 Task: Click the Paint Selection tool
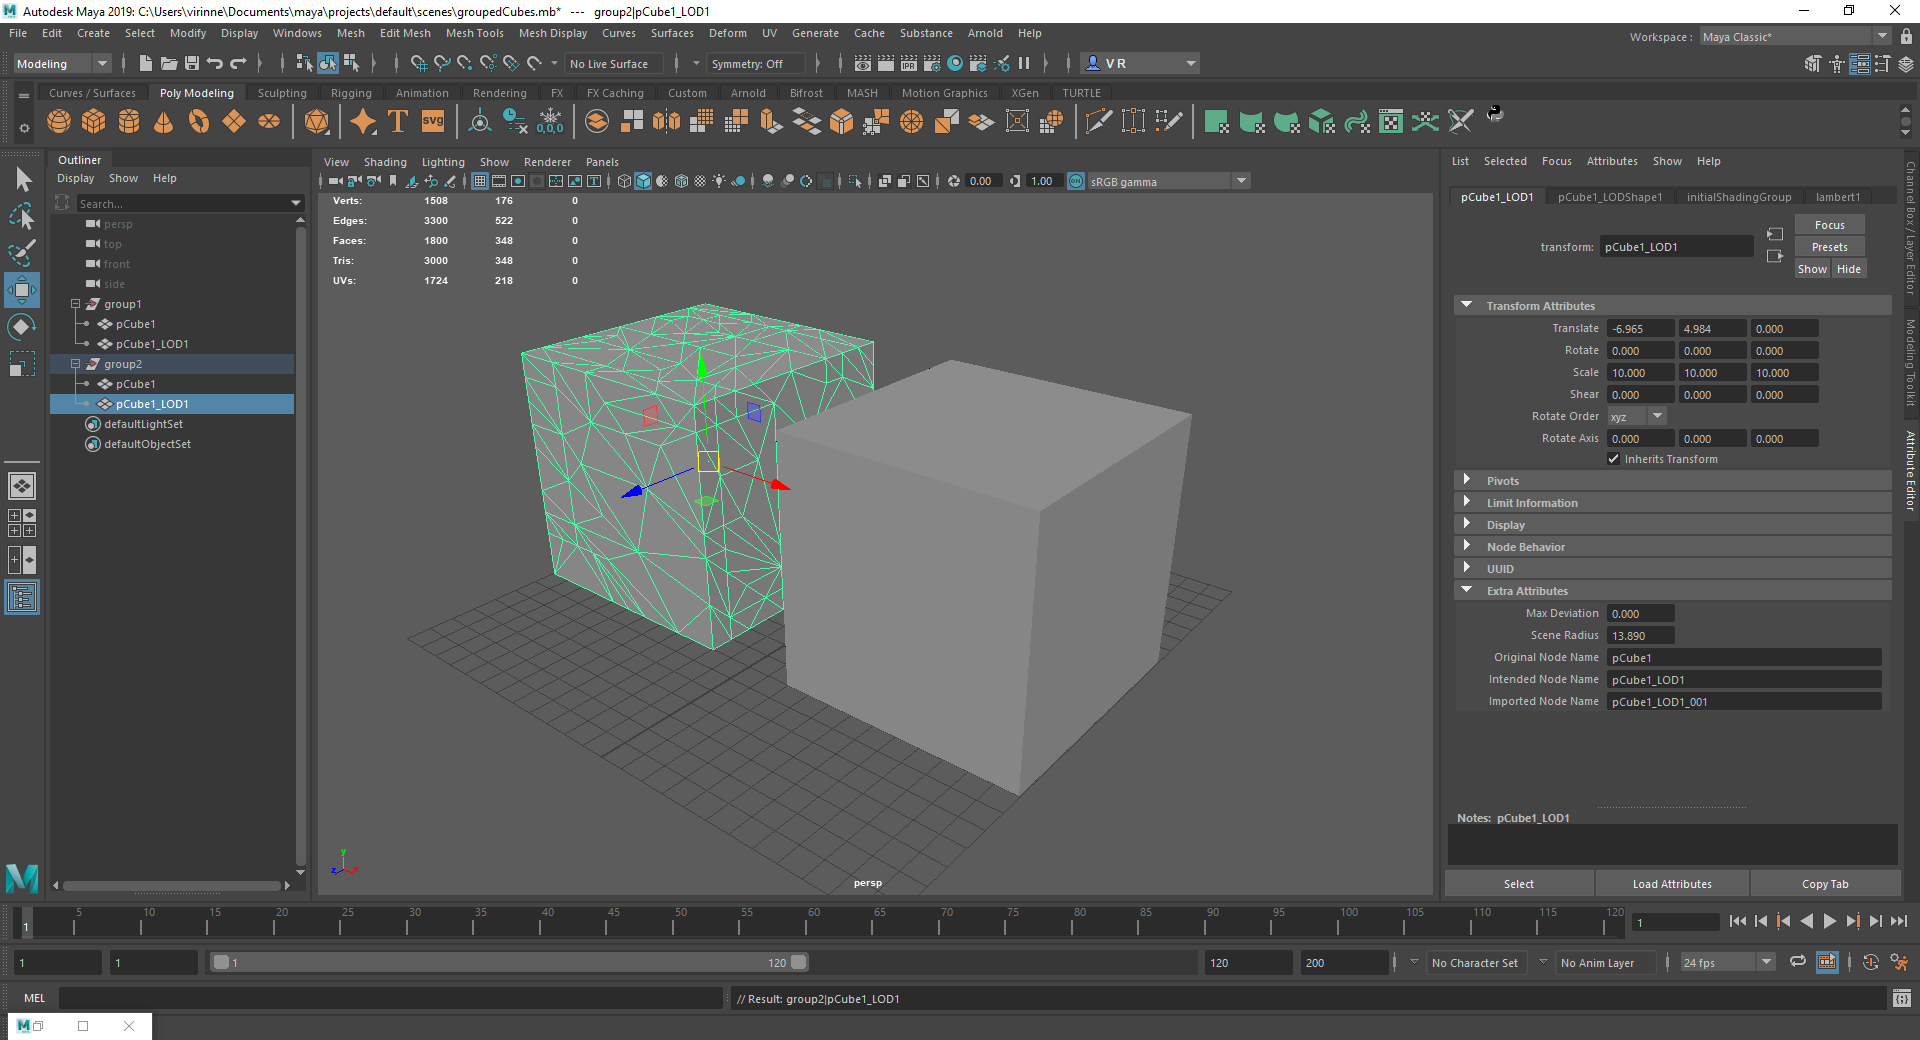22,253
